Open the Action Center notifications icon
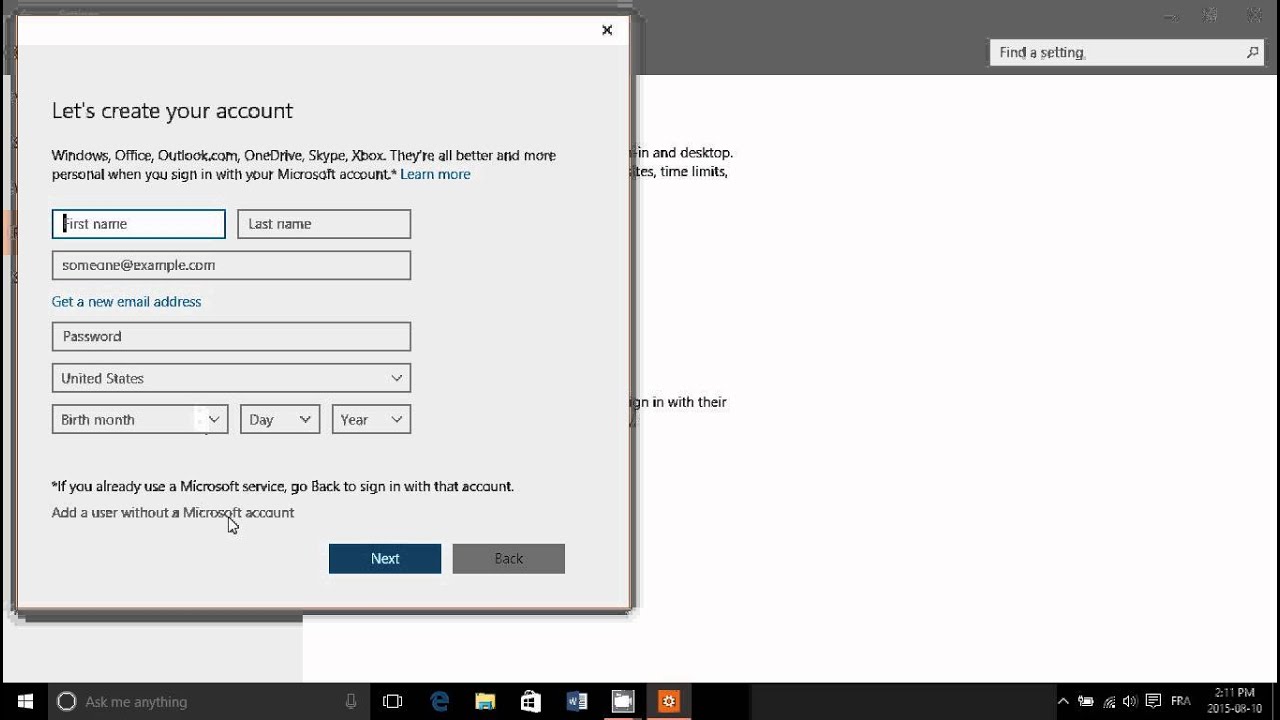 (1153, 701)
